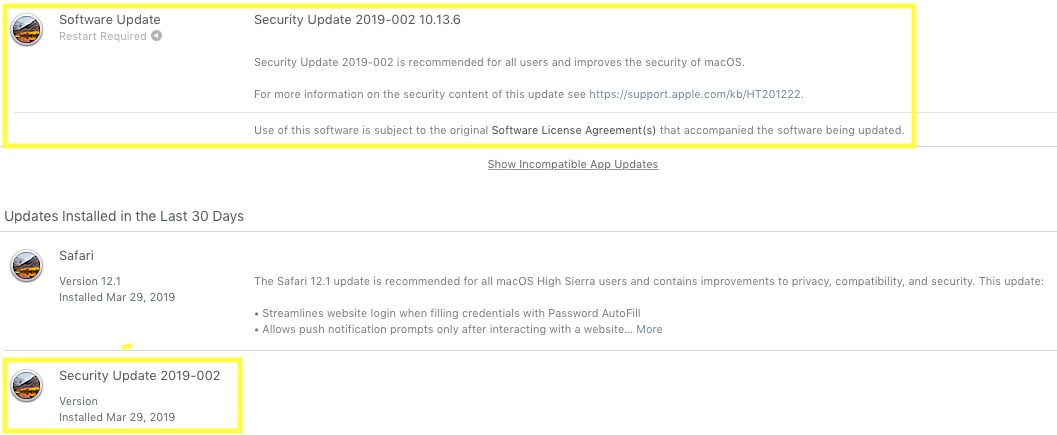Click the Restart Required label
The width and height of the screenshot is (1057, 435).
coord(103,37)
